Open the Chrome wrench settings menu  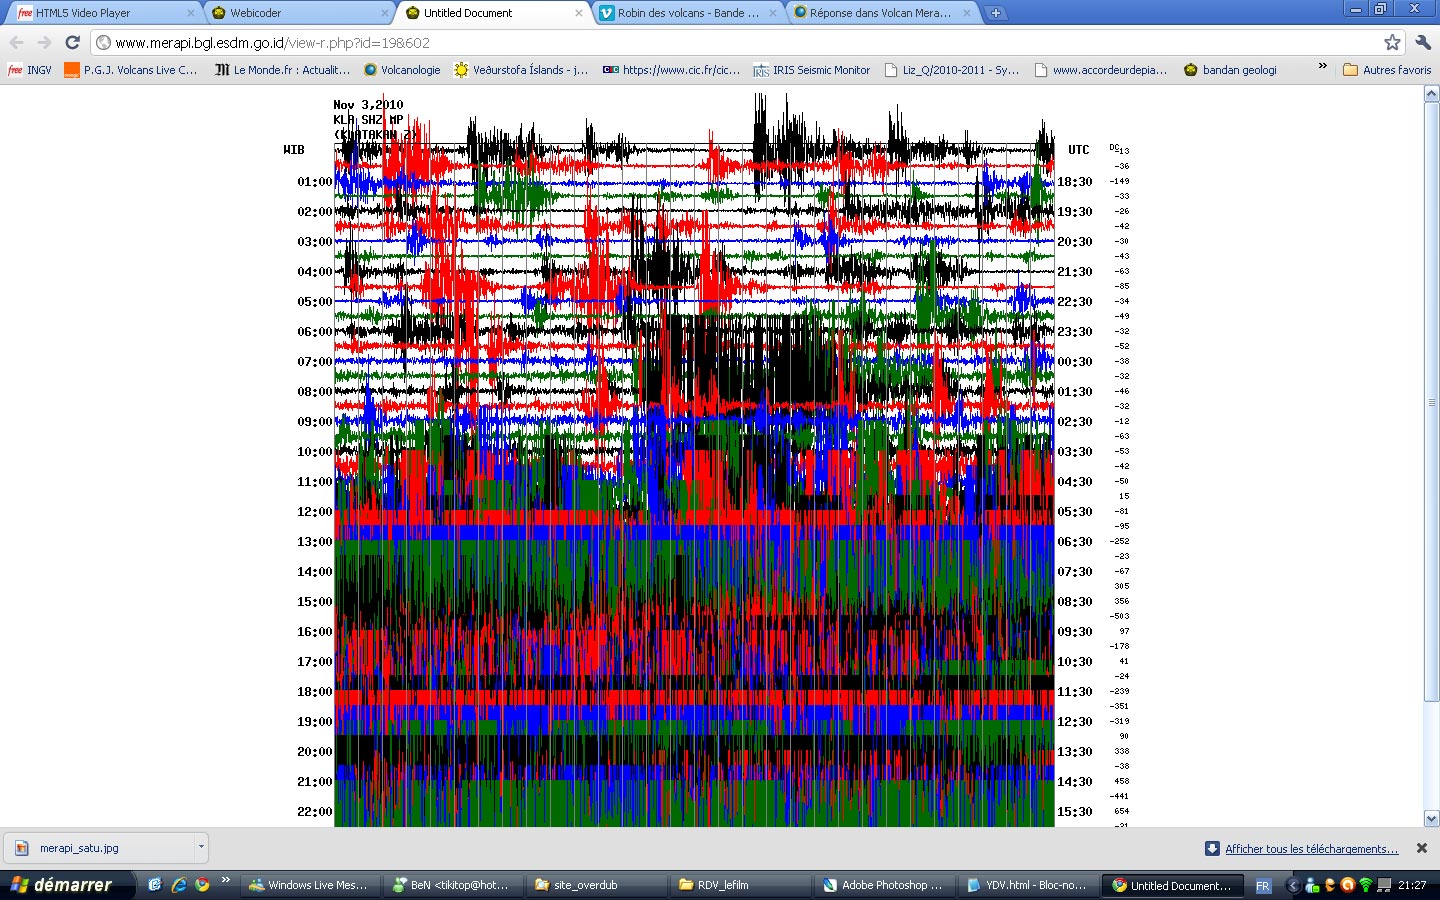pos(1424,42)
